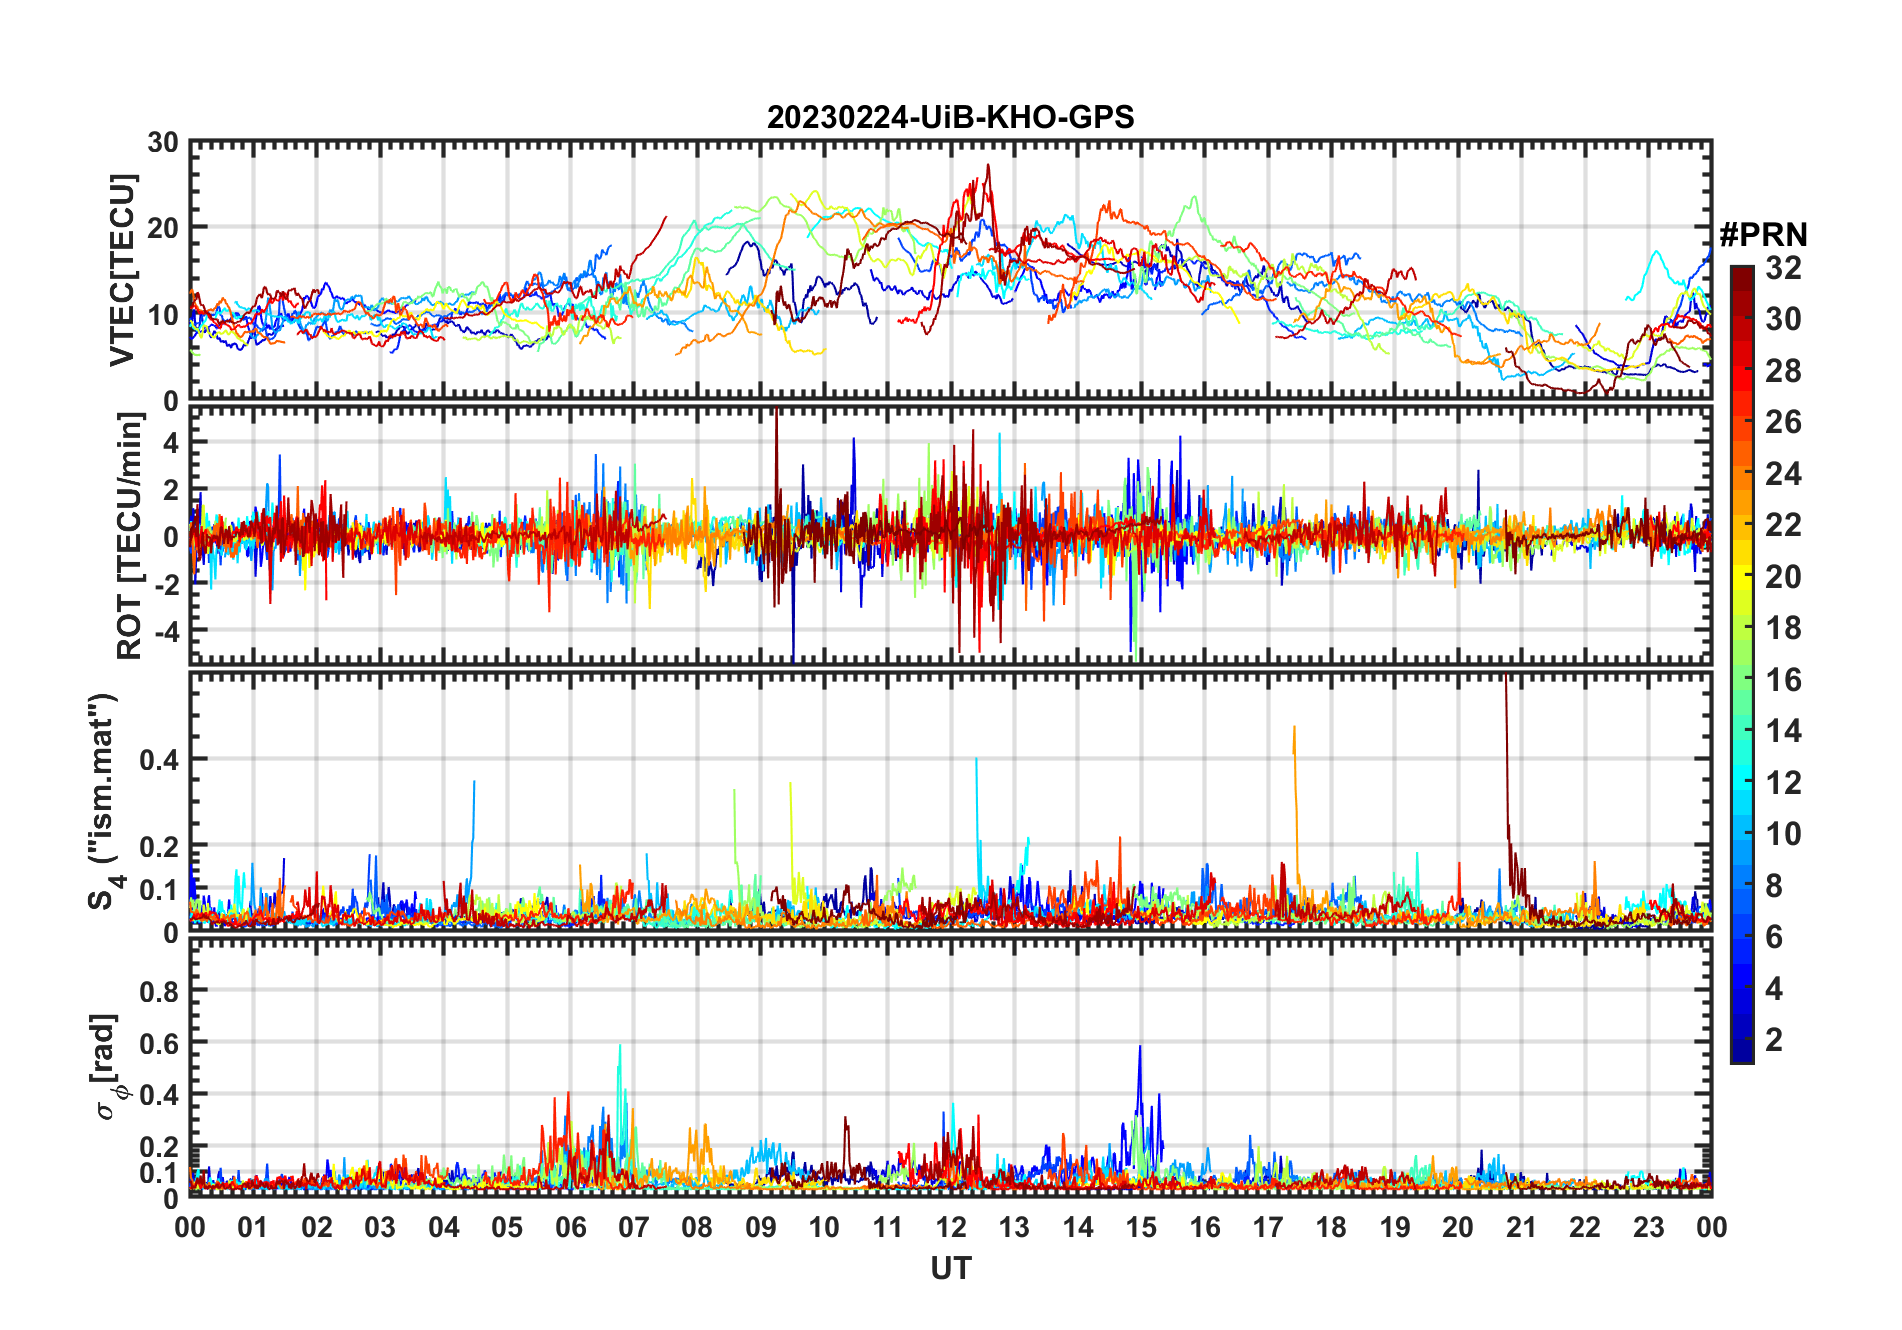Image resolution: width=1902 pixels, height=1330 pixels.
Task: Click the ROT [TECU/min] y-axis label
Action: [129, 535]
